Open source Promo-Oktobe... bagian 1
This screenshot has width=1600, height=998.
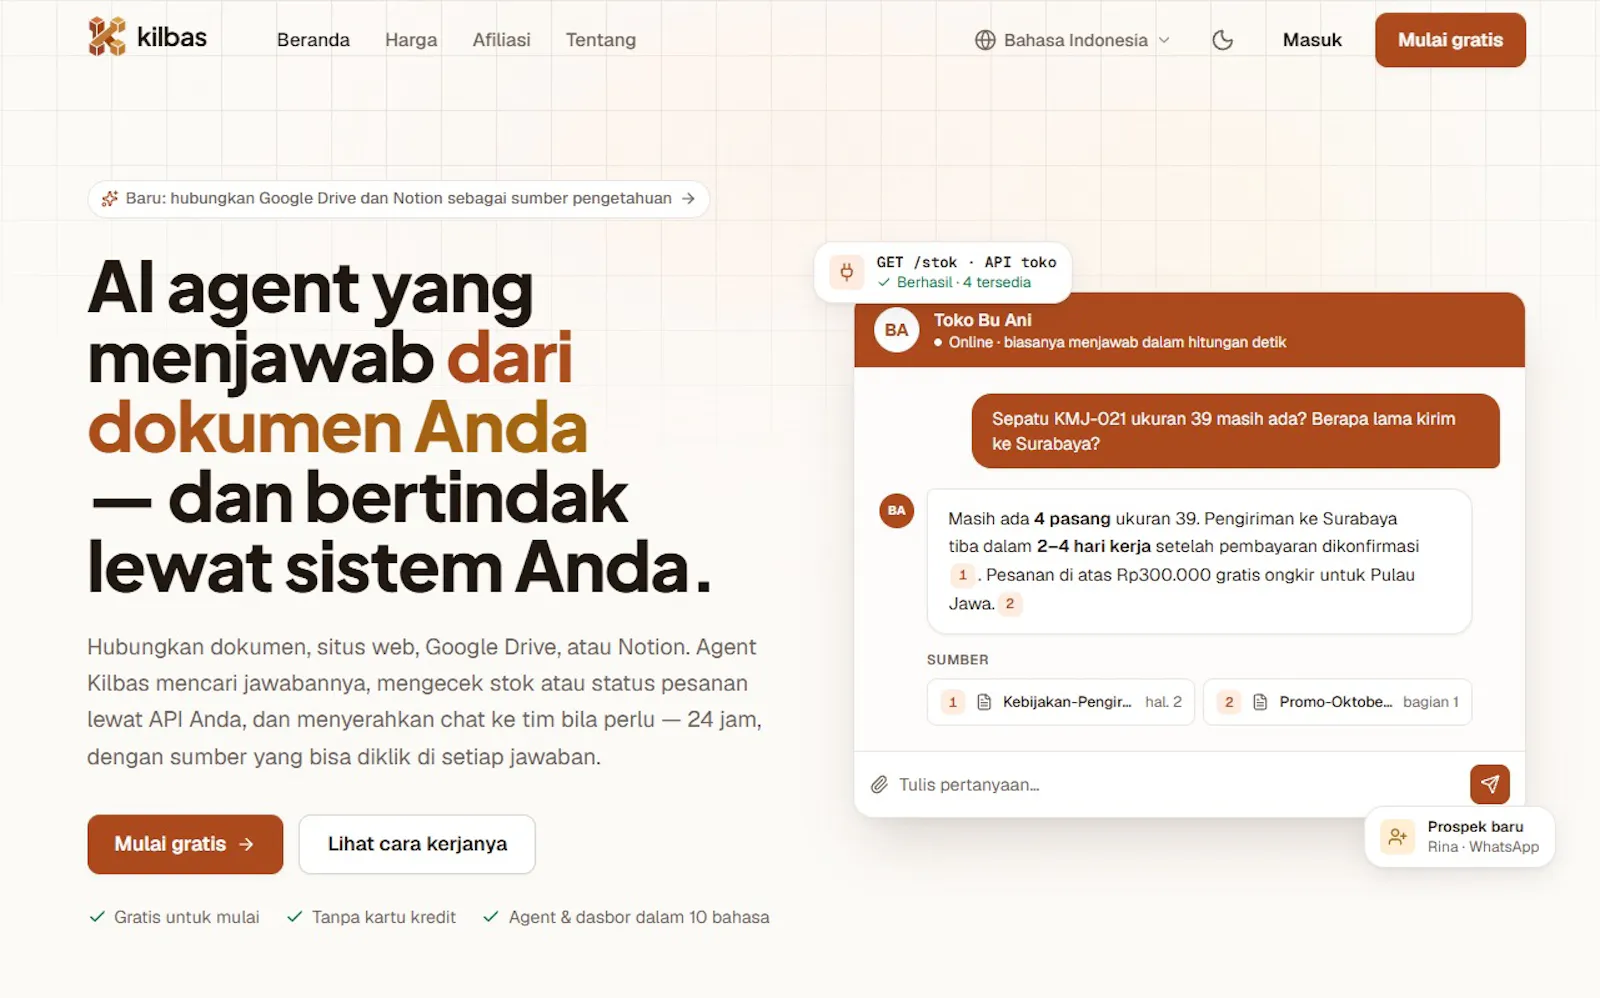click(1337, 702)
